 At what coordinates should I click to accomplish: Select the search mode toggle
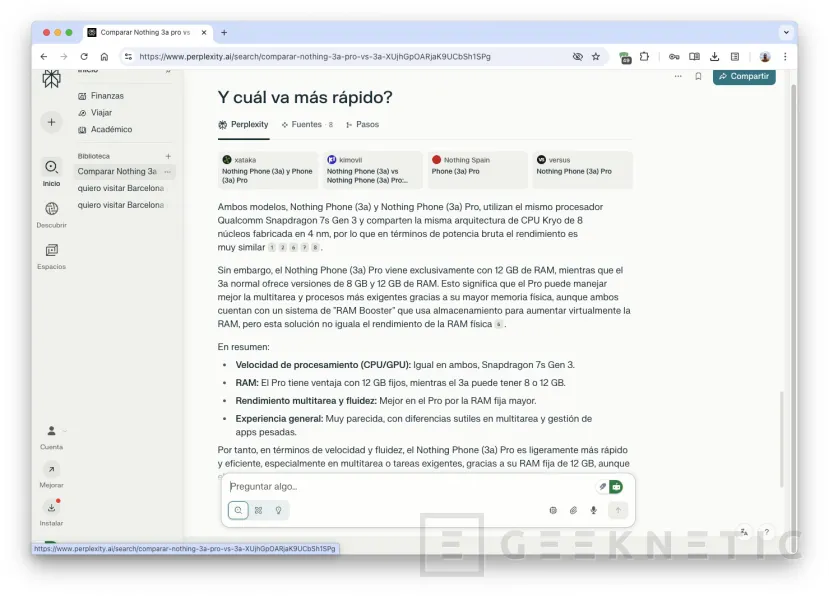pyautogui.click(x=238, y=510)
